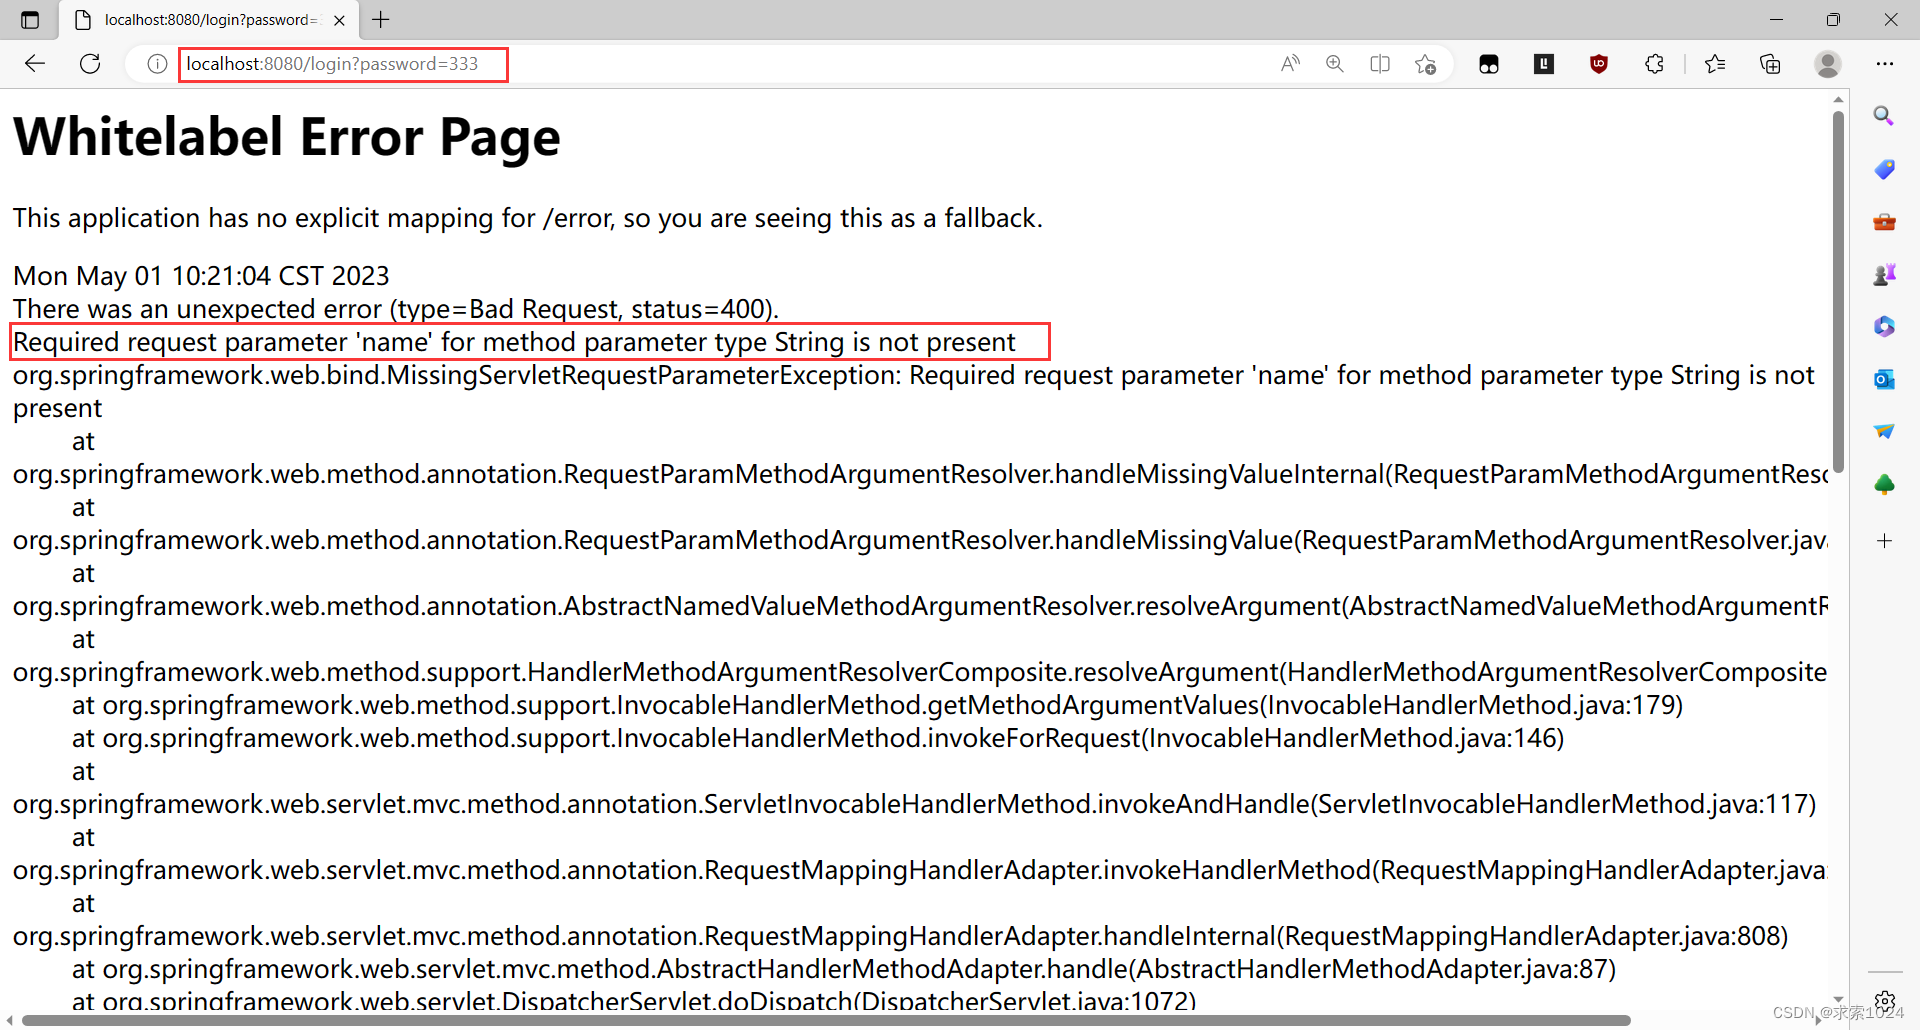
Task: Open the black mask extension icon
Action: (x=1489, y=64)
